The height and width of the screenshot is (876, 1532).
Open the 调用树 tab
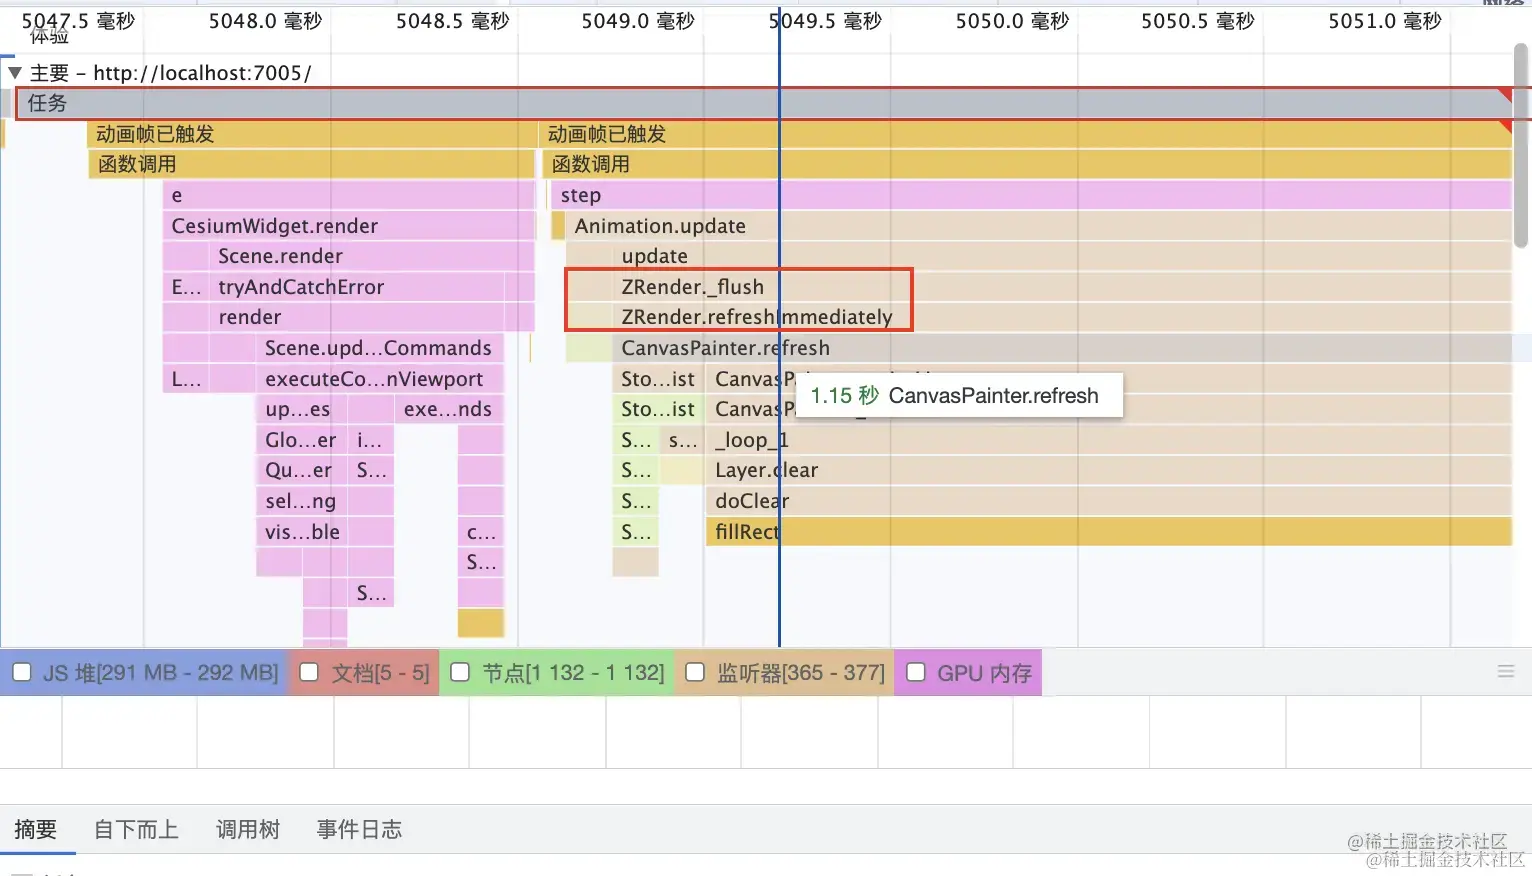[247, 829]
